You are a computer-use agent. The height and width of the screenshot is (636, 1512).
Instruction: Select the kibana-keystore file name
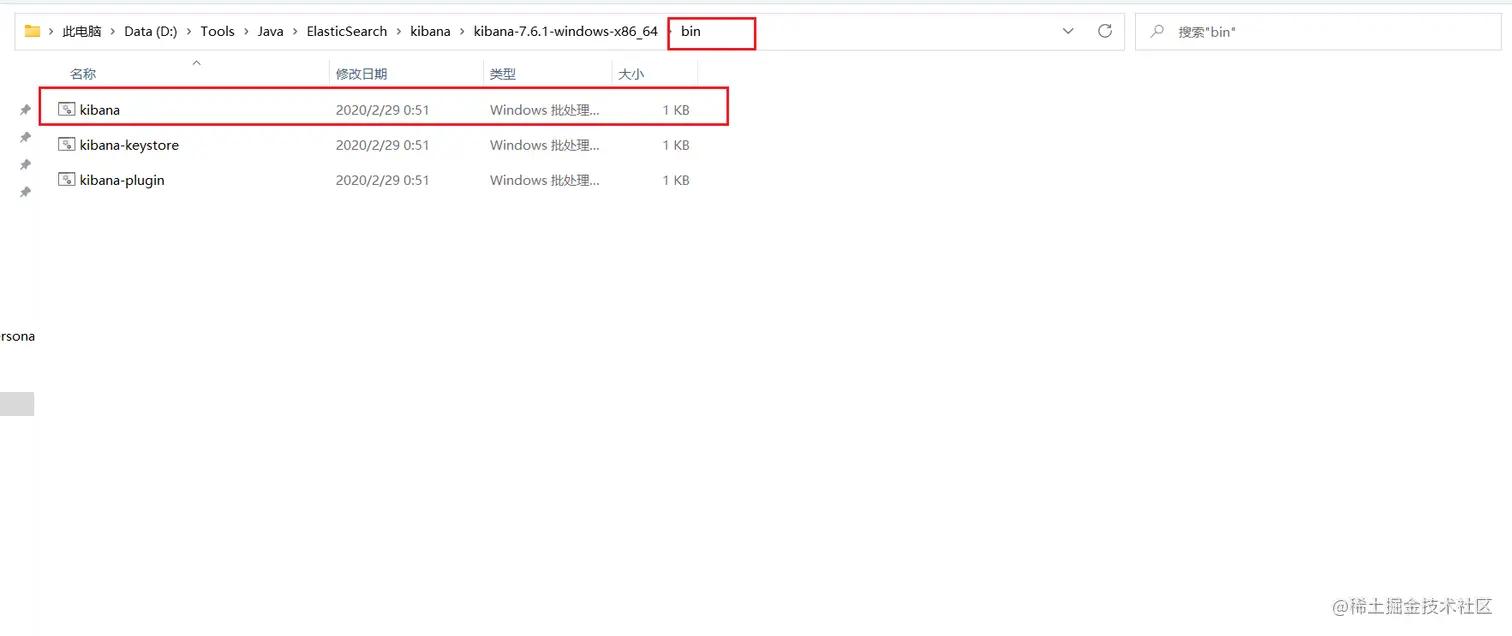click(129, 145)
